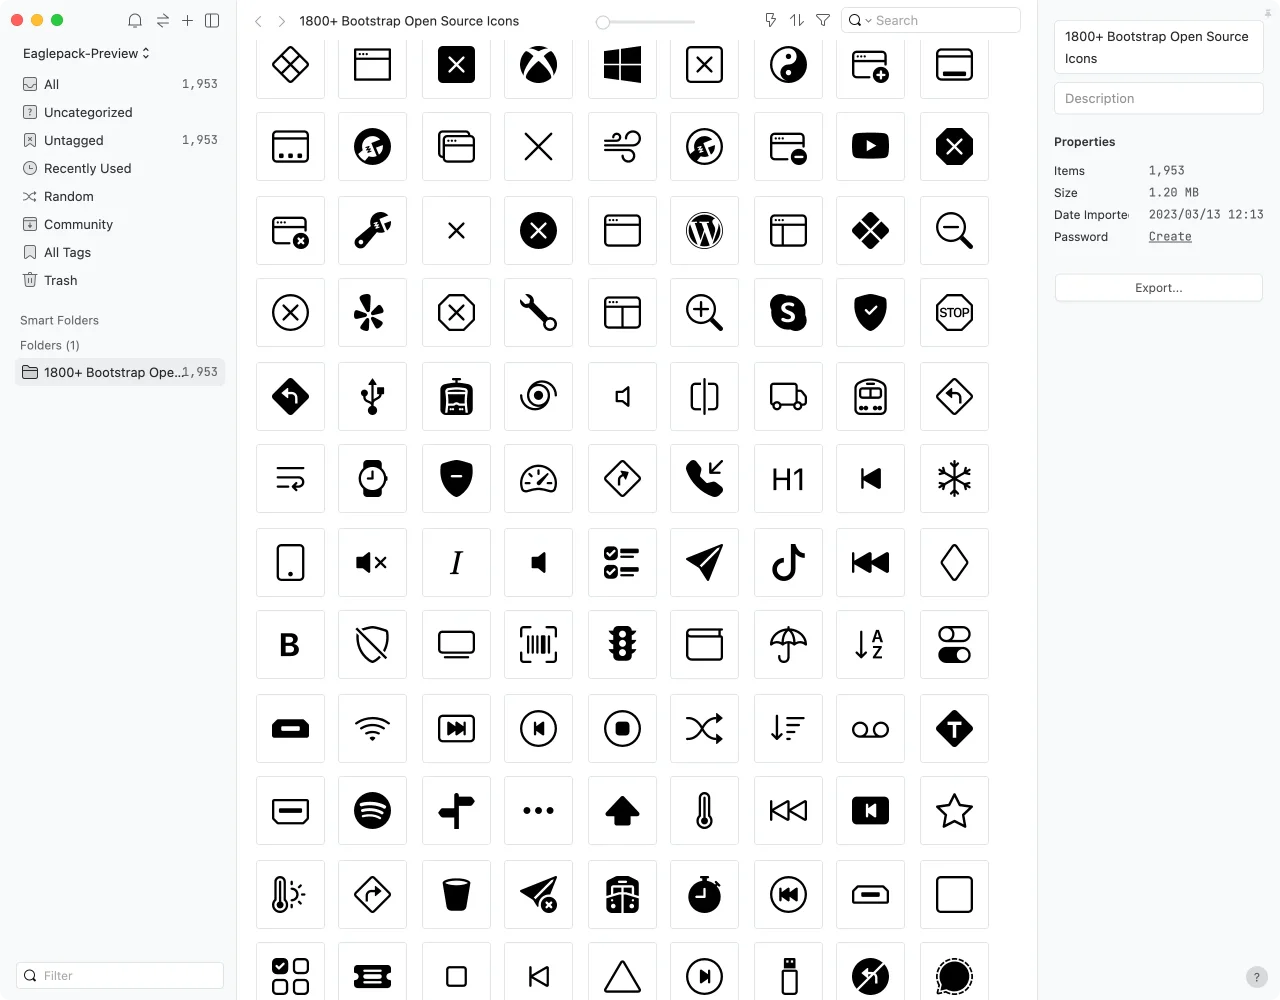Click the Description input field

(1158, 98)
